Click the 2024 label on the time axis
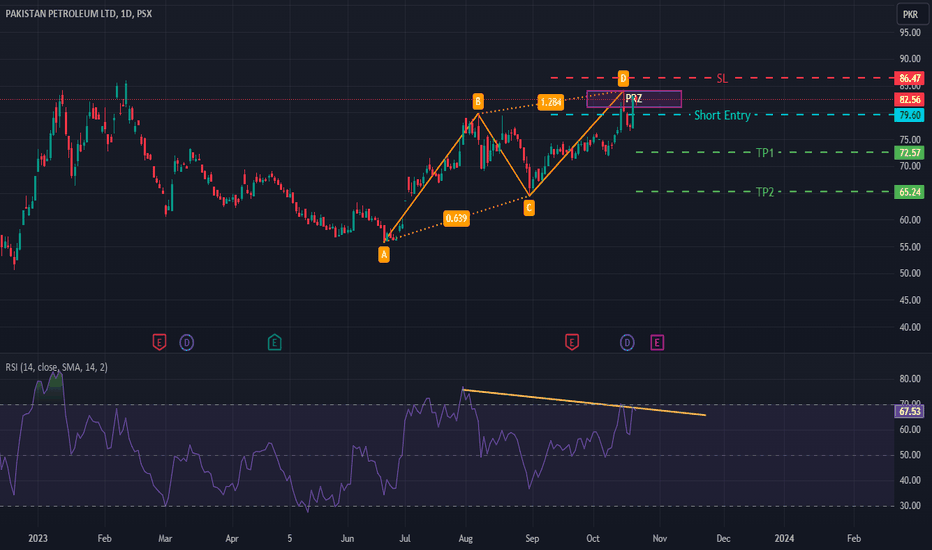The height and width of the screenshot is (550, 932). [x=784, y=539]
